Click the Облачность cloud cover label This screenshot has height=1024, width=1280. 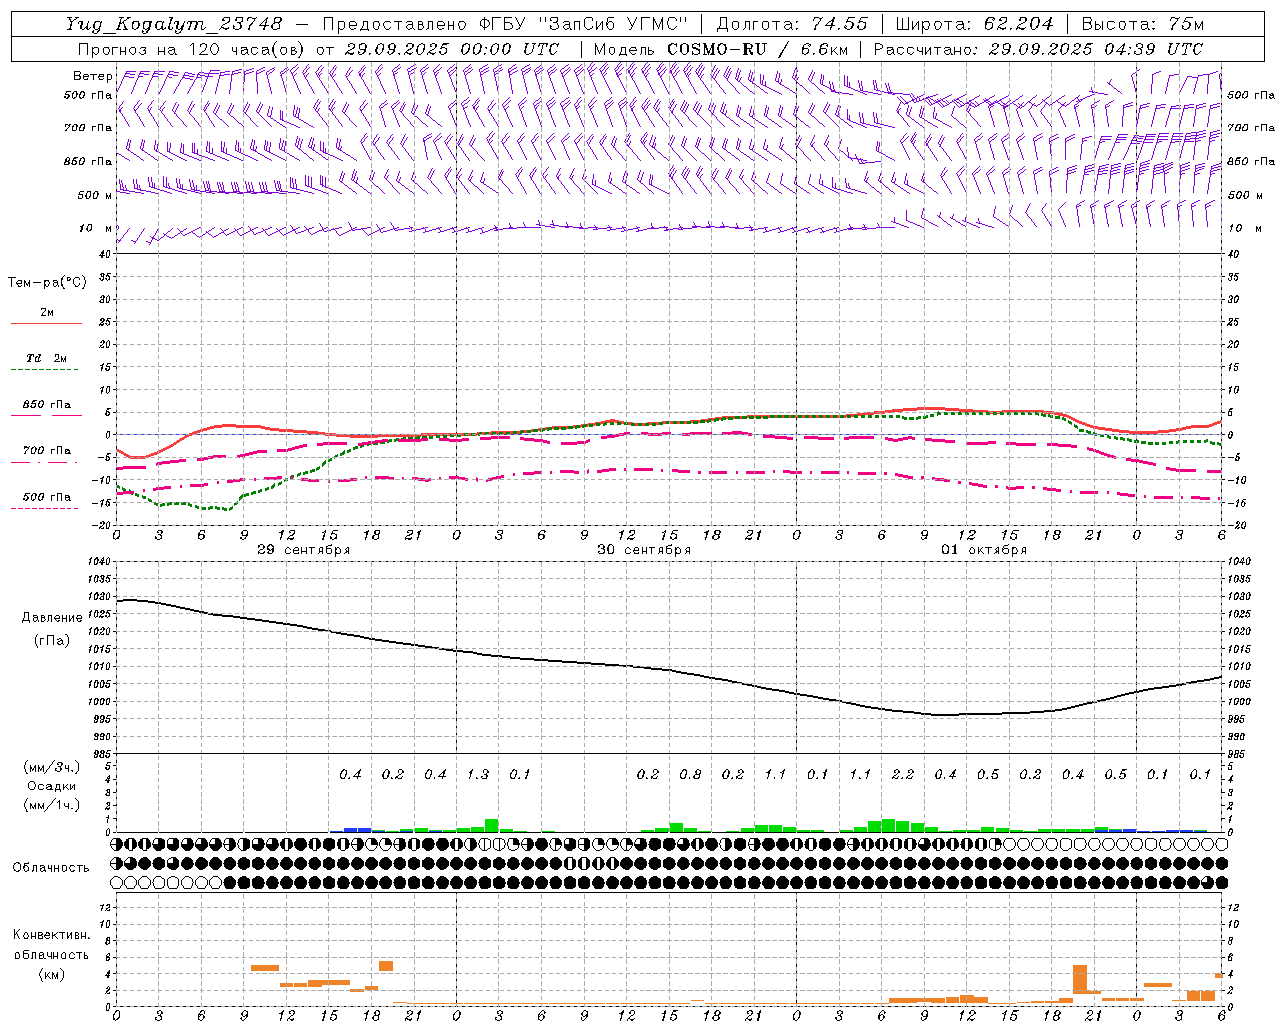(51, 868)
